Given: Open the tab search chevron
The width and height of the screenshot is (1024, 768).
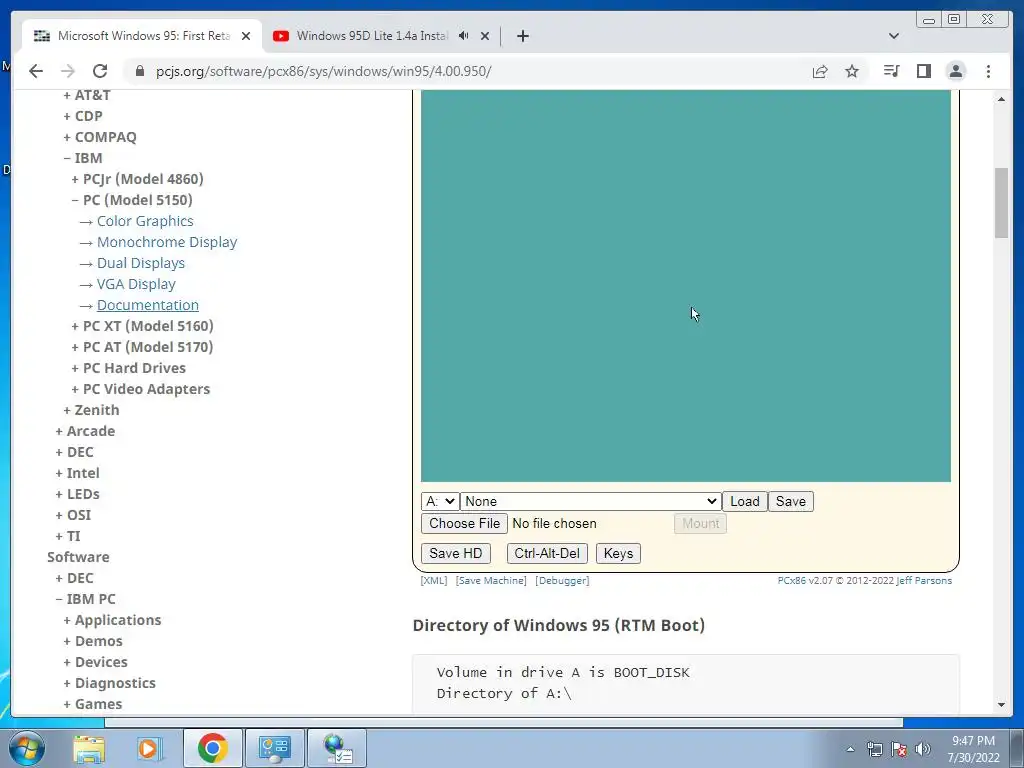Looking at the screenshot, I should point(894,36).
